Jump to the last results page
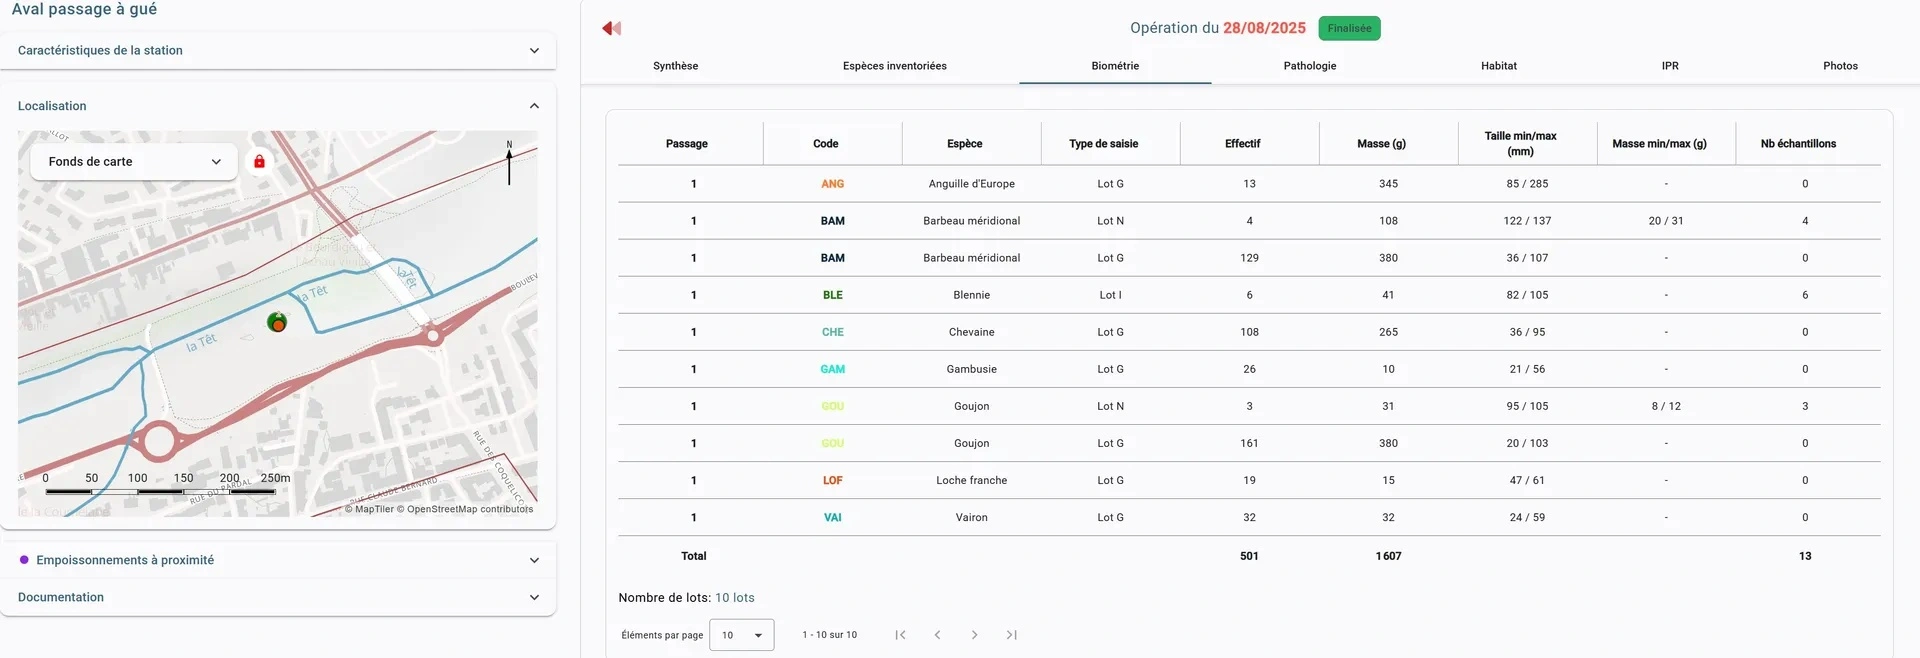 tap(1011, 635)
